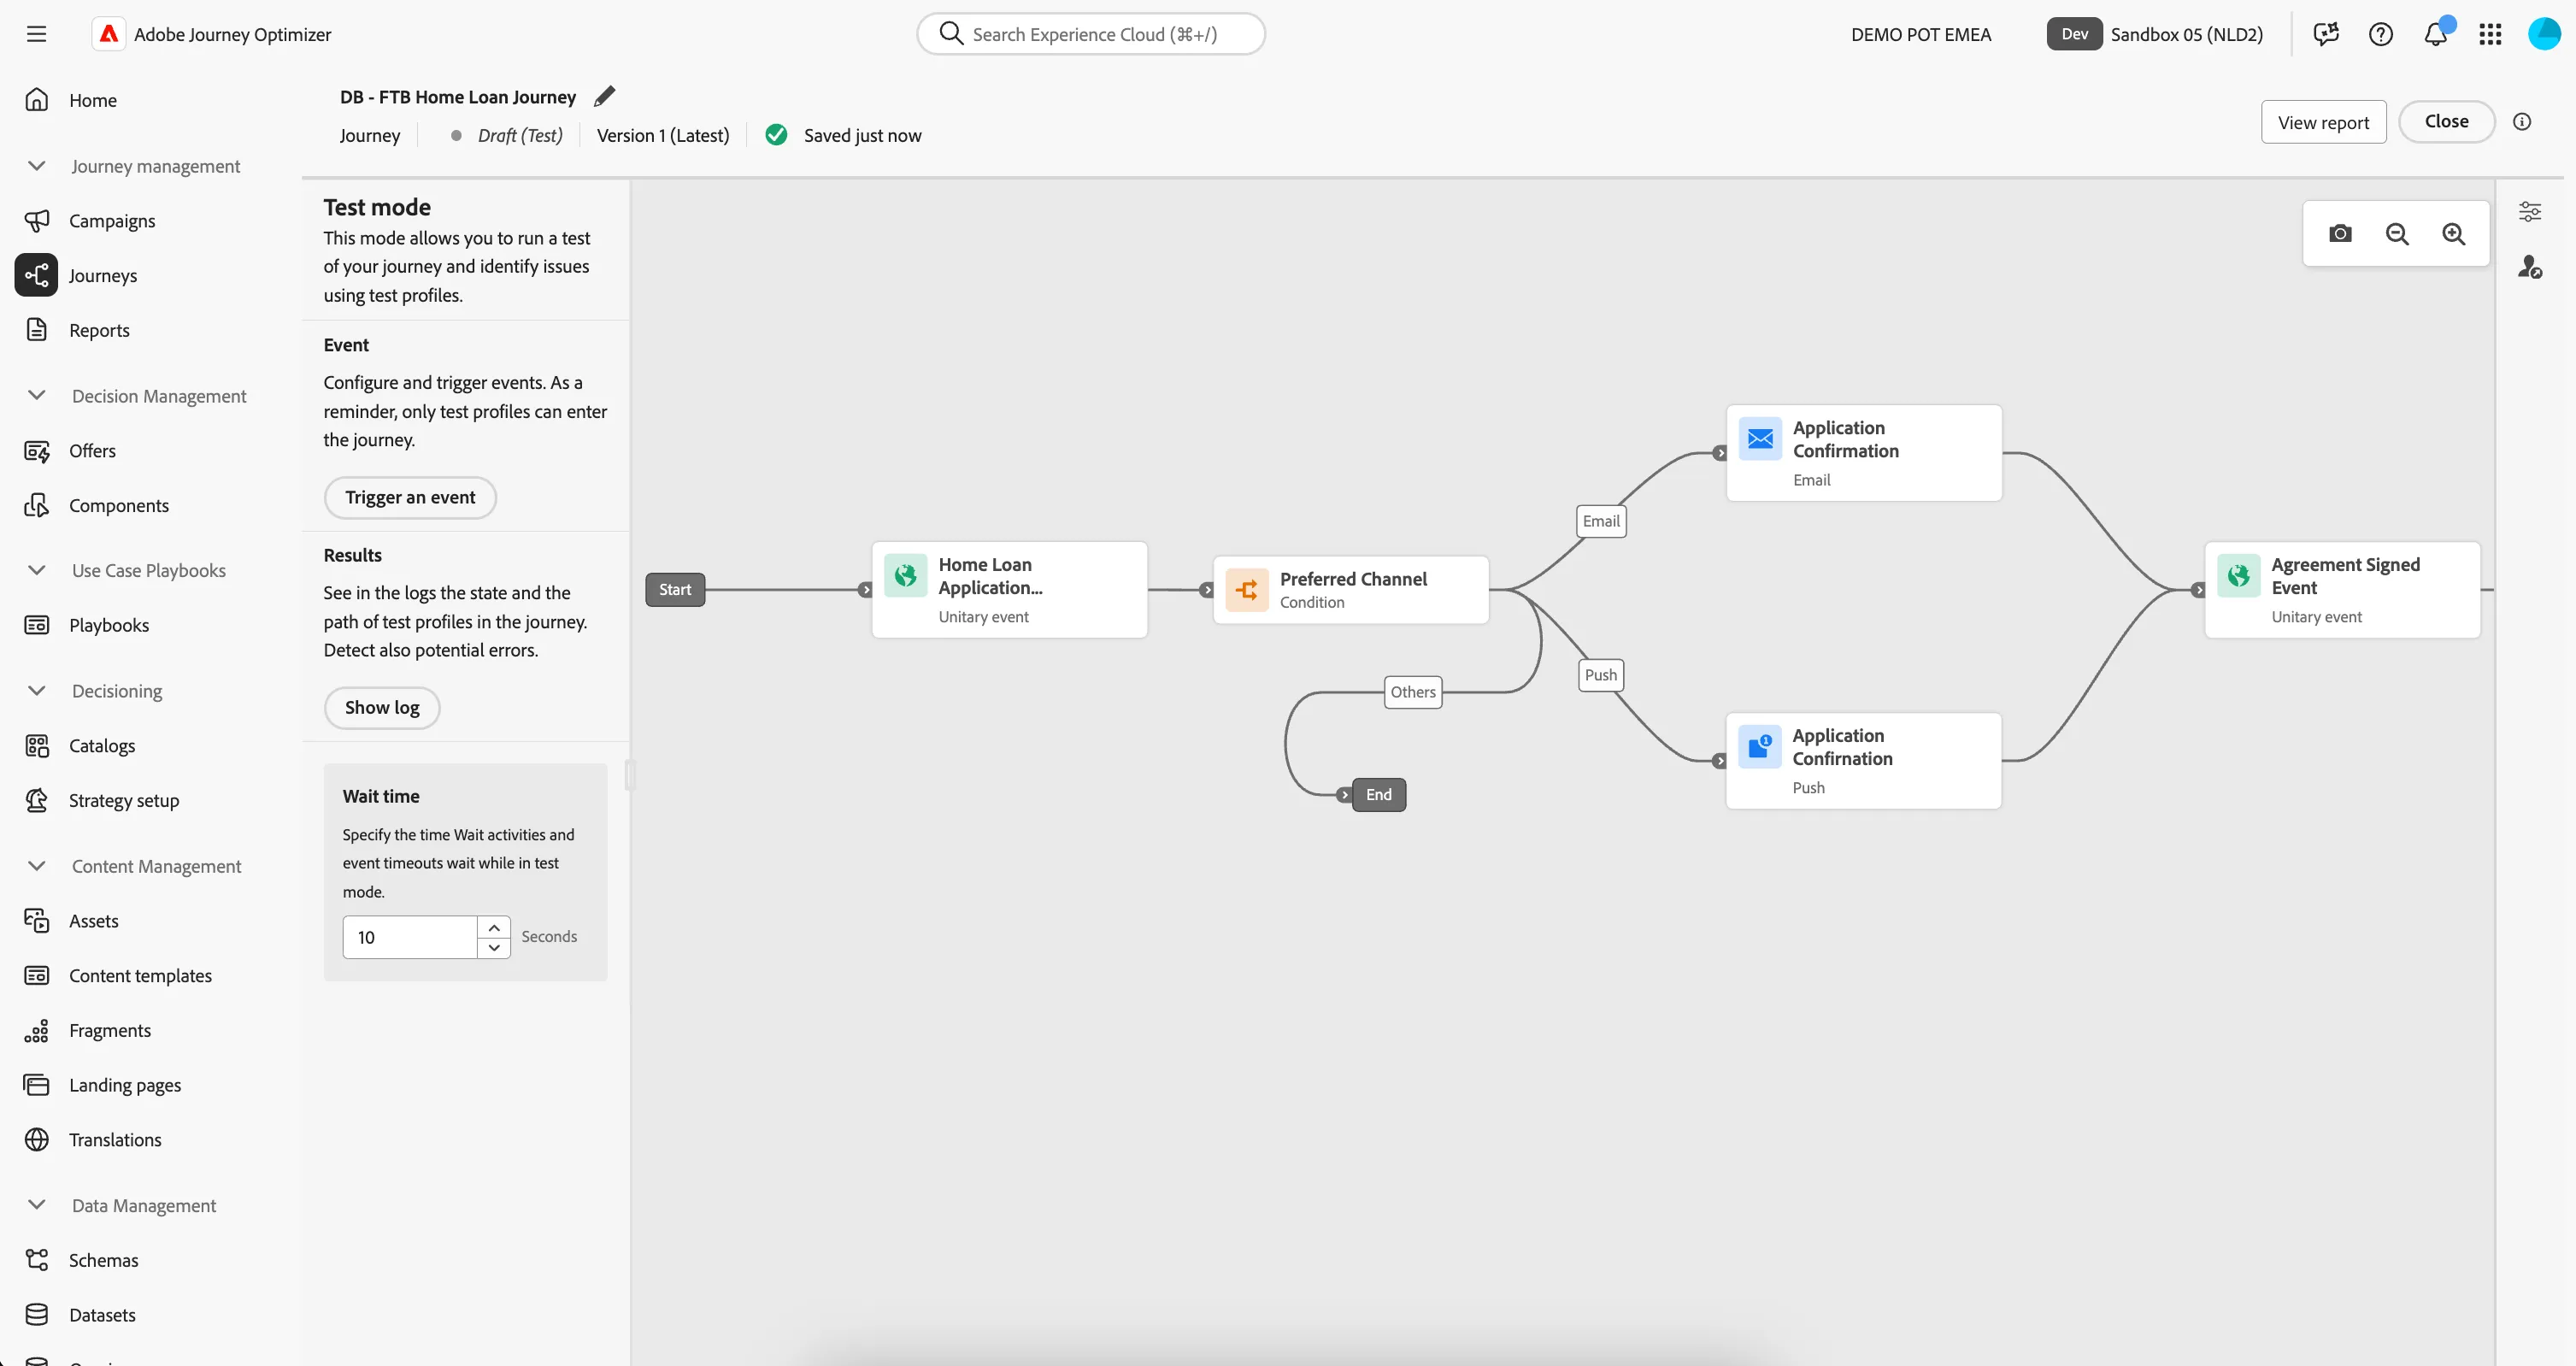Select the Application Confirmation push node icon
Screen dimensions: 2576x1366
tap(1760, 747)
